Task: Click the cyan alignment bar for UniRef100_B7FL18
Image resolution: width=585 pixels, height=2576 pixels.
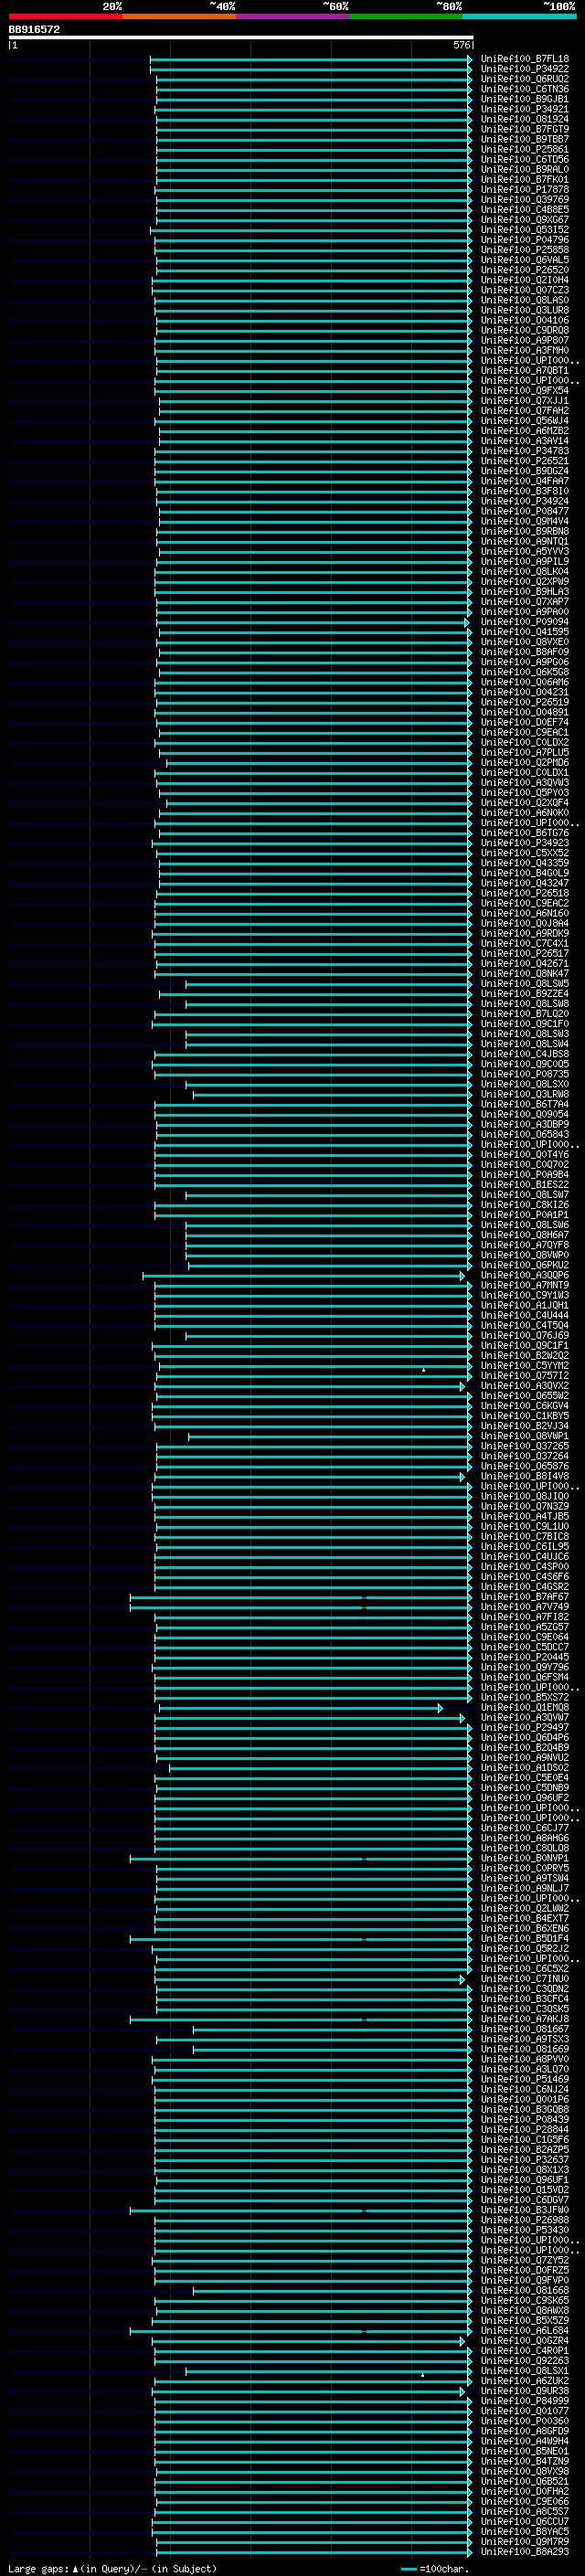Action: pos(311,59)
